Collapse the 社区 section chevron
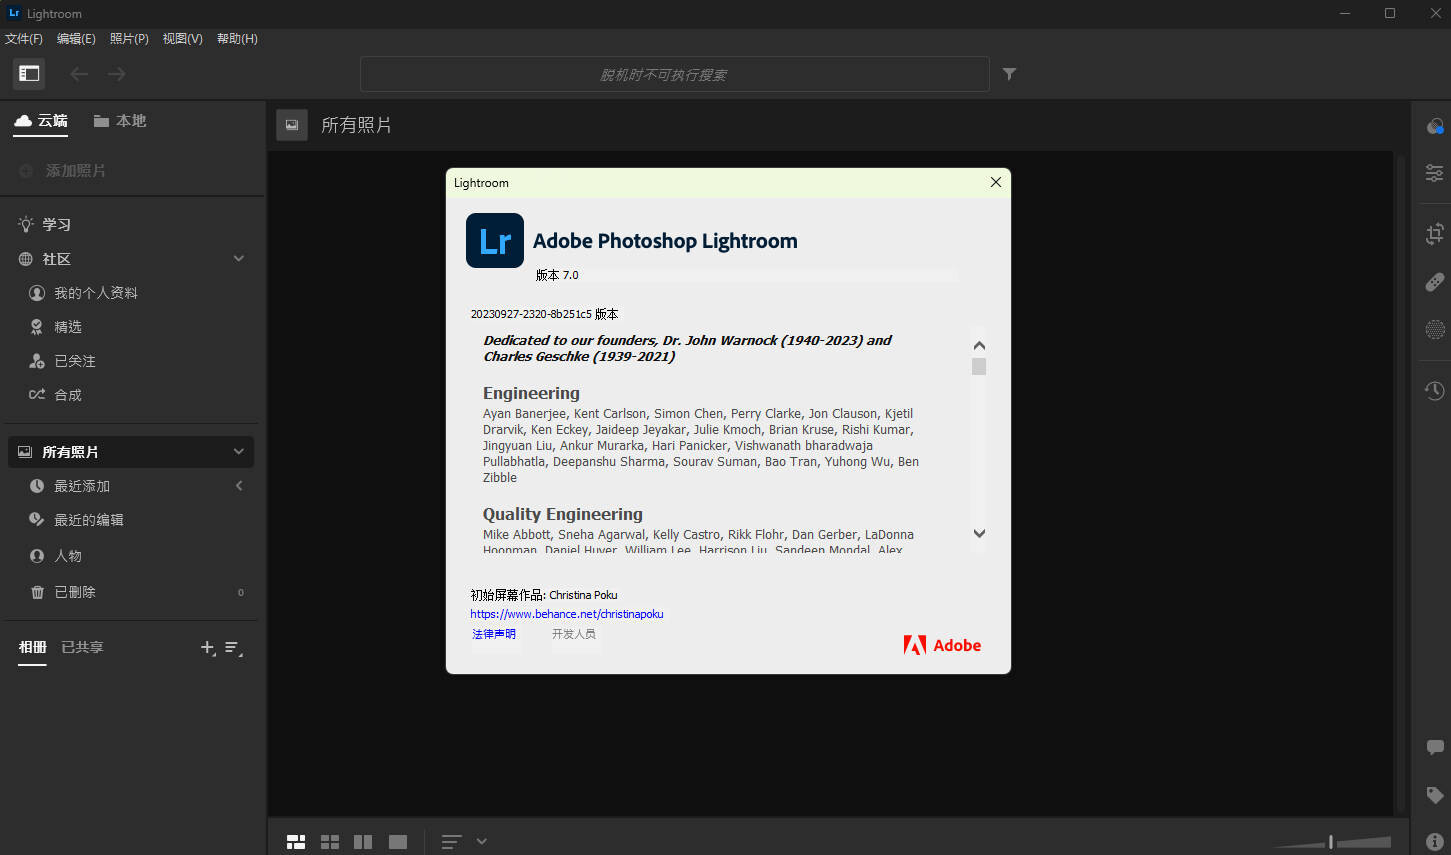Screen dimensions: 1451x855 coord(239,259)
